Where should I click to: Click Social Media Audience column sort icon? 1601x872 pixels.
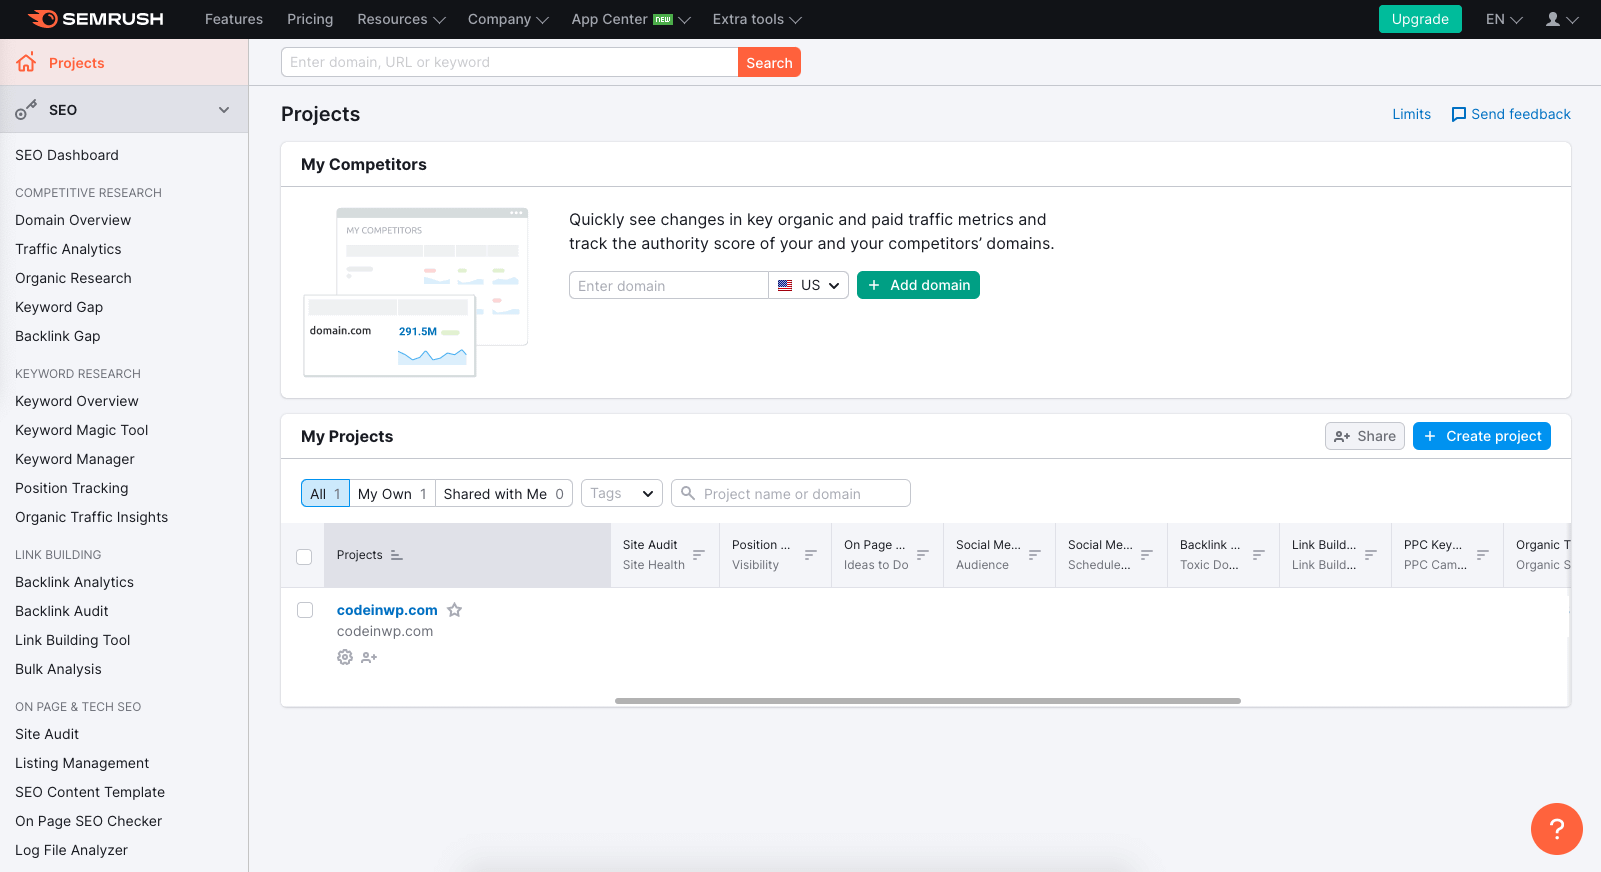[x=1035, y=554]
